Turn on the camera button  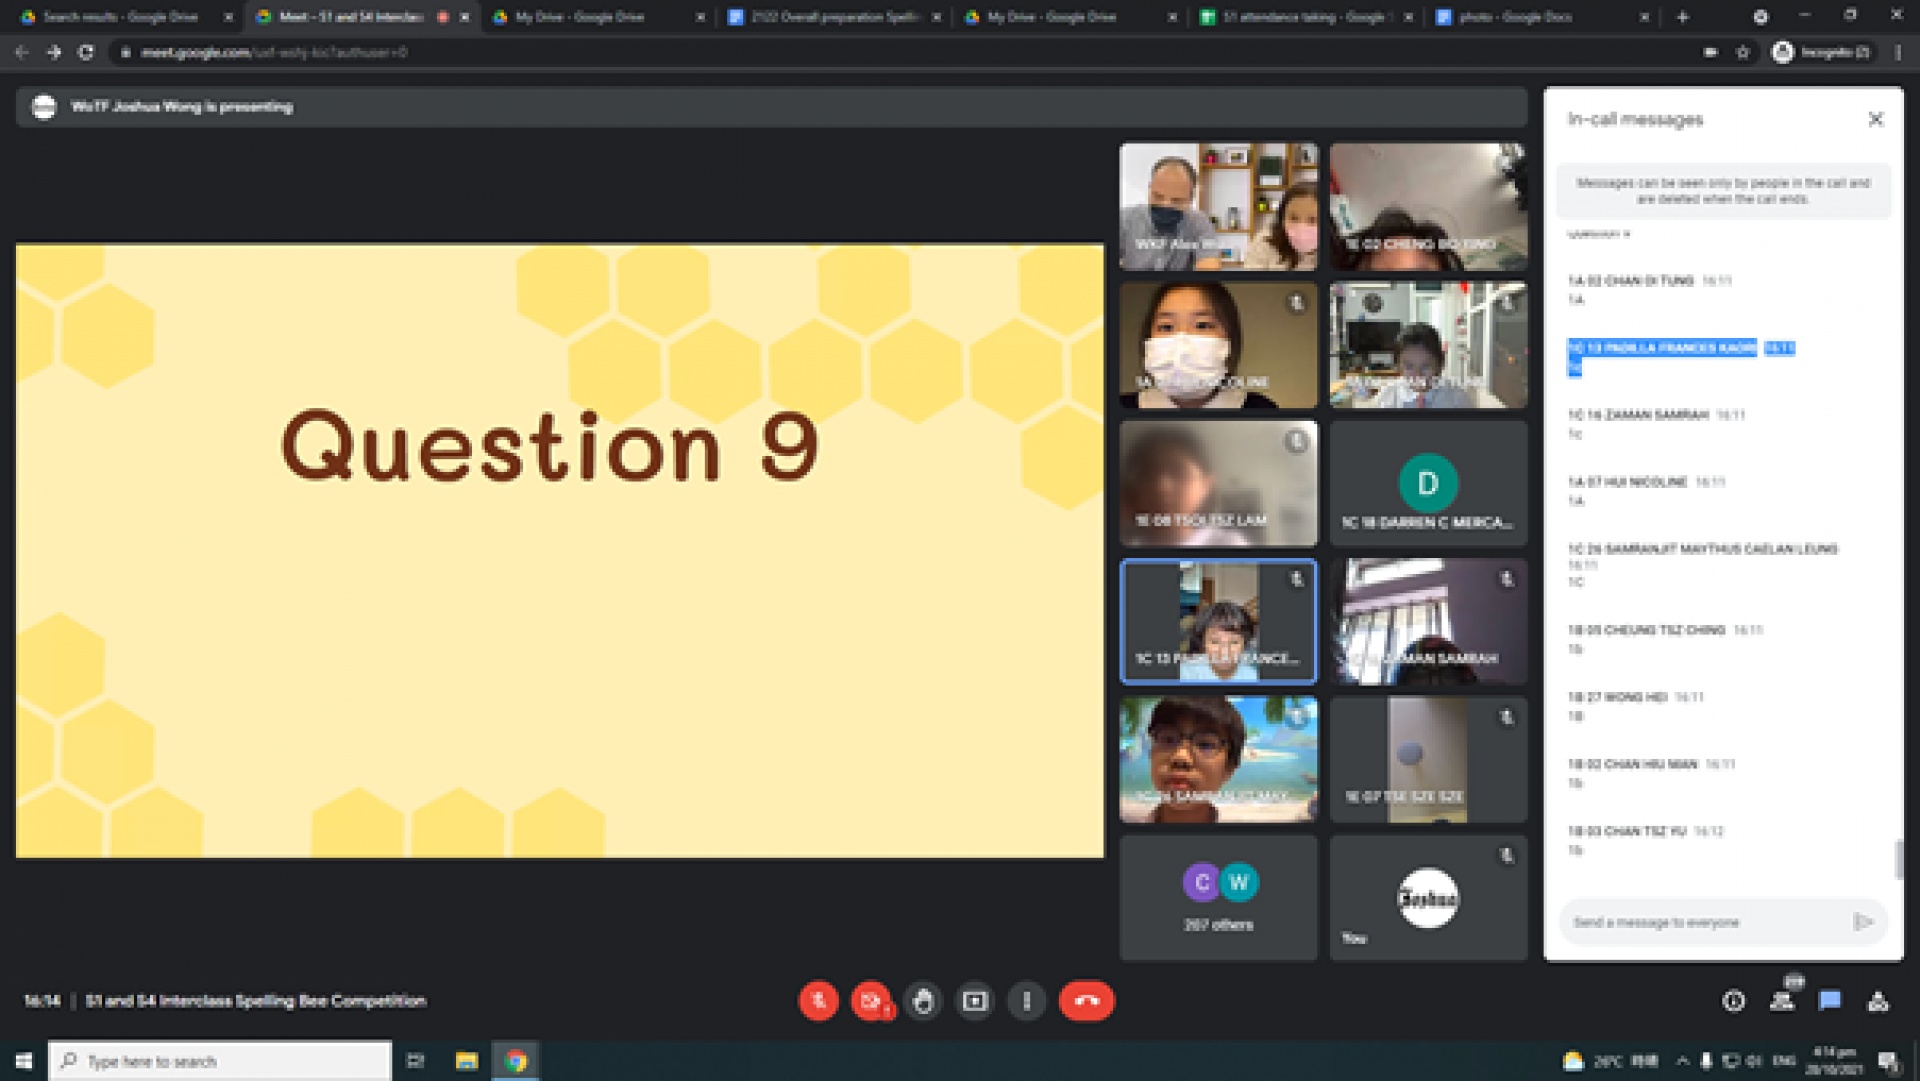pyautogui.click(x=871, y=1001)
